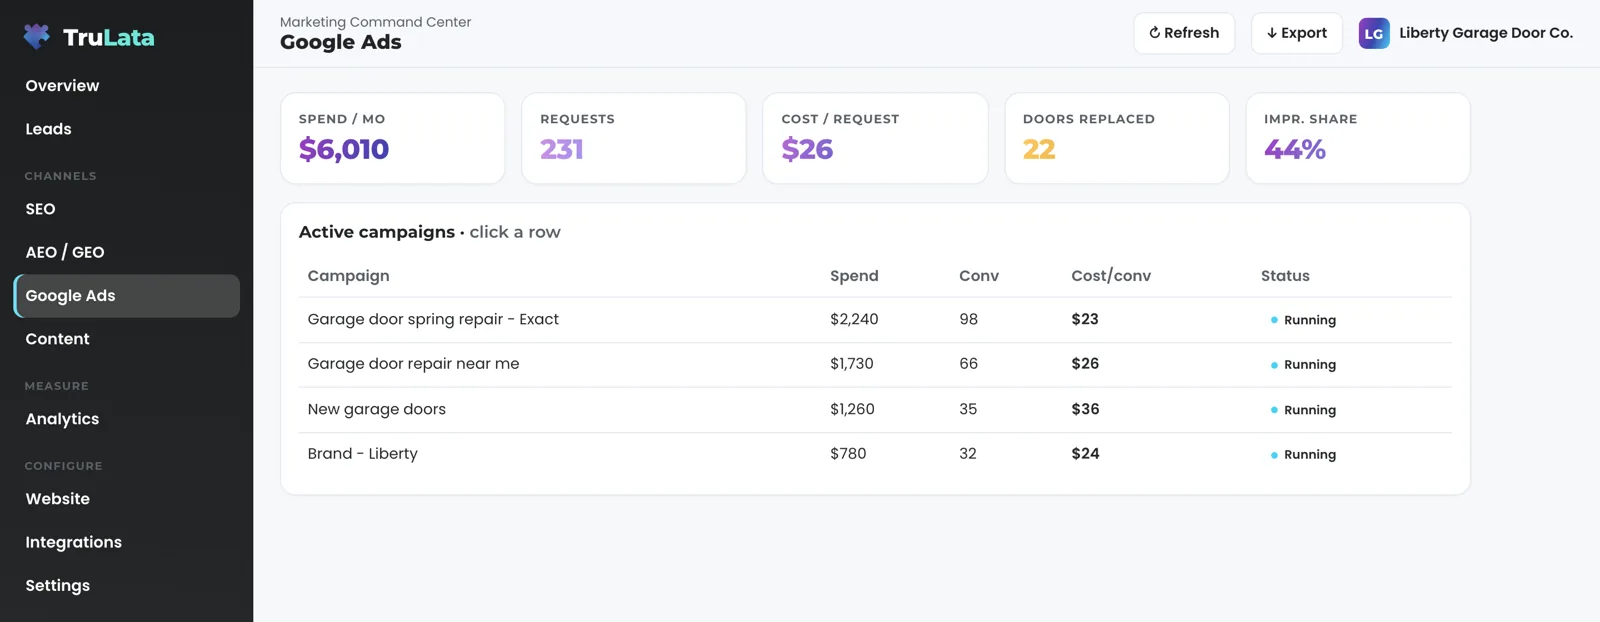Viewport: 1600px width, 622px height.
Task: Click the Status column header
Action: (1285, 276)
